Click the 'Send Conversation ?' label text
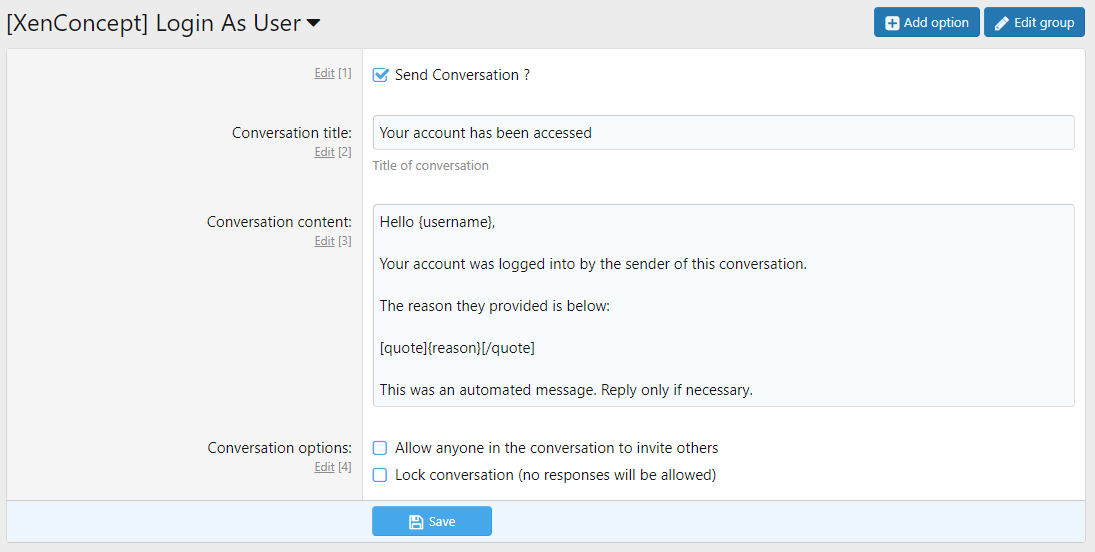1095x552 pixels. coord(462,75)
